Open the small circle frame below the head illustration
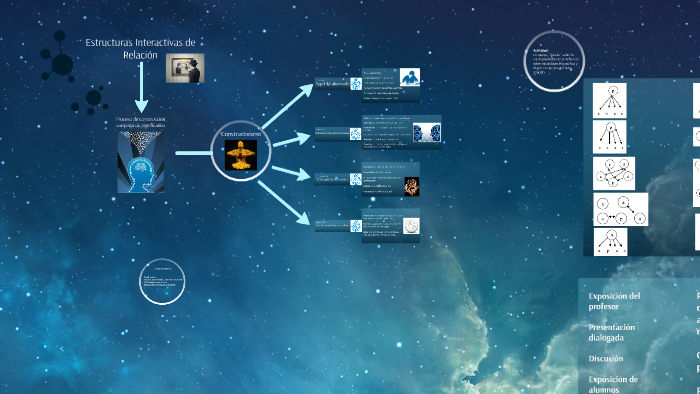 162,282
